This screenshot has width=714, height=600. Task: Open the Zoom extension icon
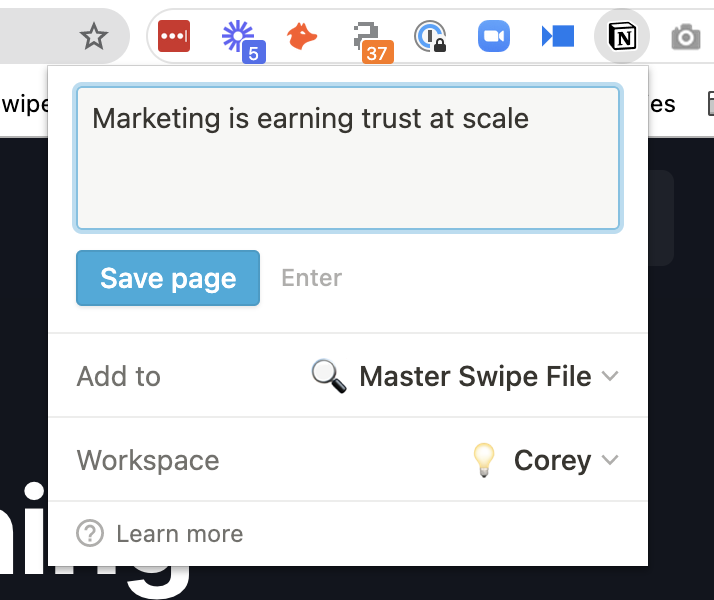click(493, 37)
